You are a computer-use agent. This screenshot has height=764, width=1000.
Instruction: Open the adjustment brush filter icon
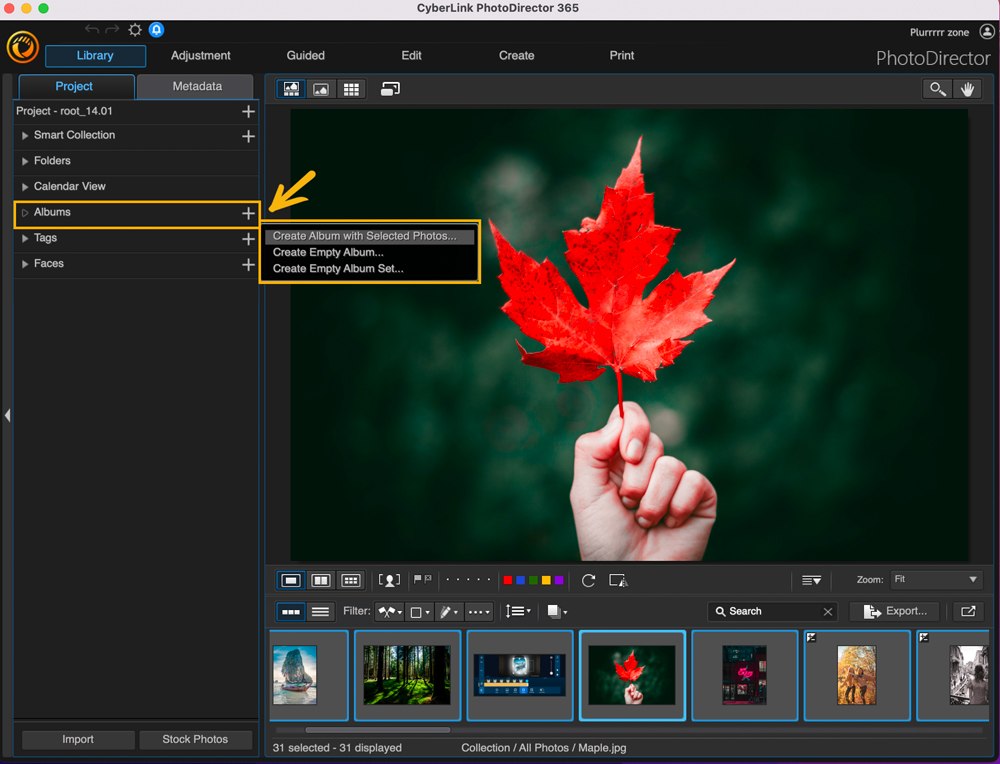(x=448, y=611)
